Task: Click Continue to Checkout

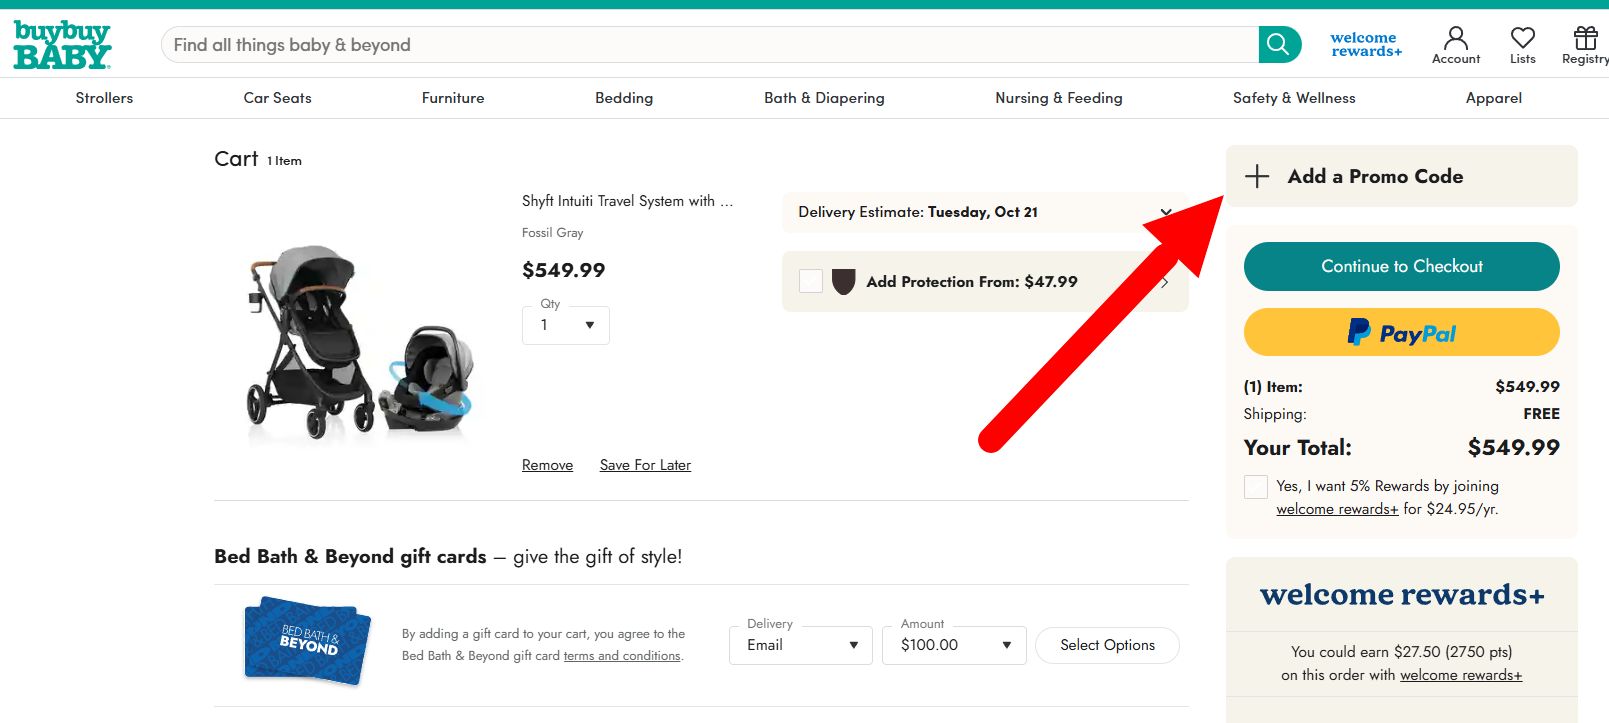Action: point(1401,266)
